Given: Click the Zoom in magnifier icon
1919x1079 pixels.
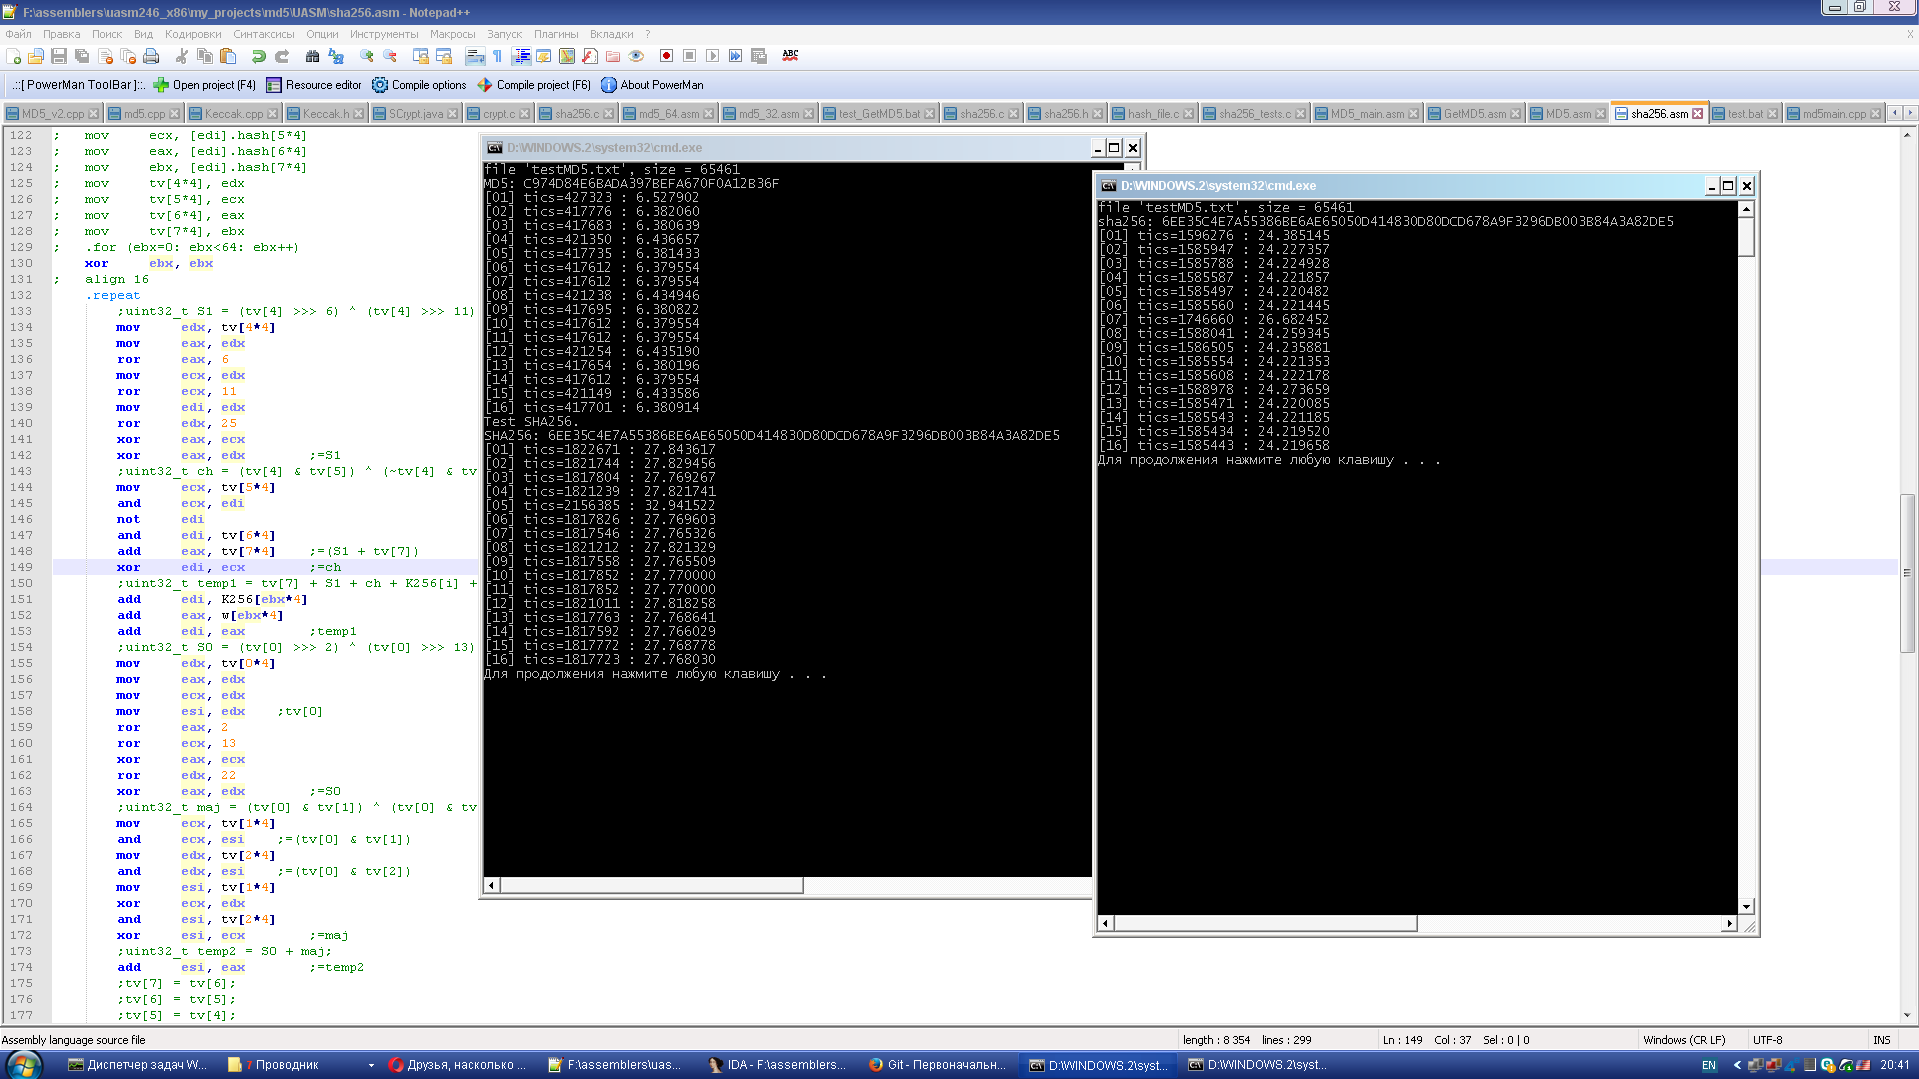Looking at the screenshot, I should (x=367, y=56).
